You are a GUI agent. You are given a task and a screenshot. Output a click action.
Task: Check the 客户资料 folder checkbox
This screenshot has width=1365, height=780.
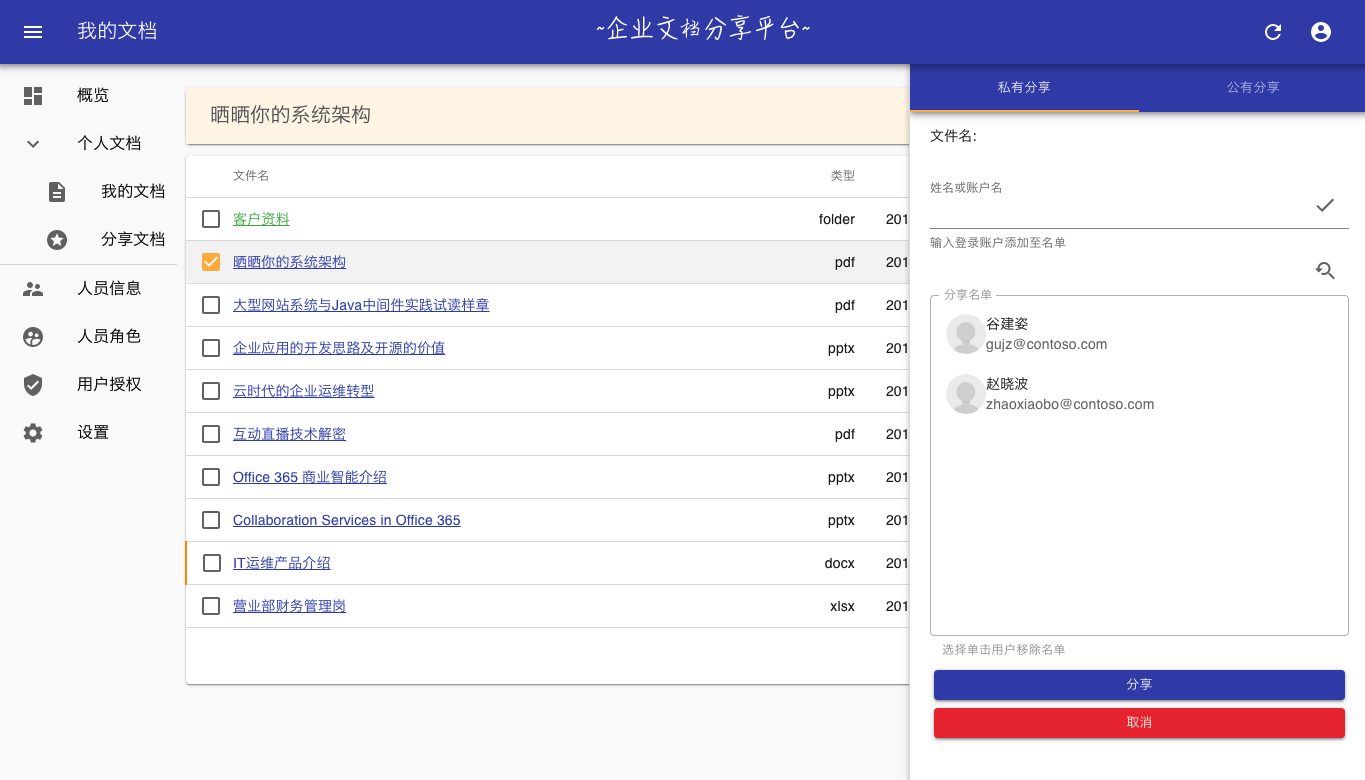point(211,219)
